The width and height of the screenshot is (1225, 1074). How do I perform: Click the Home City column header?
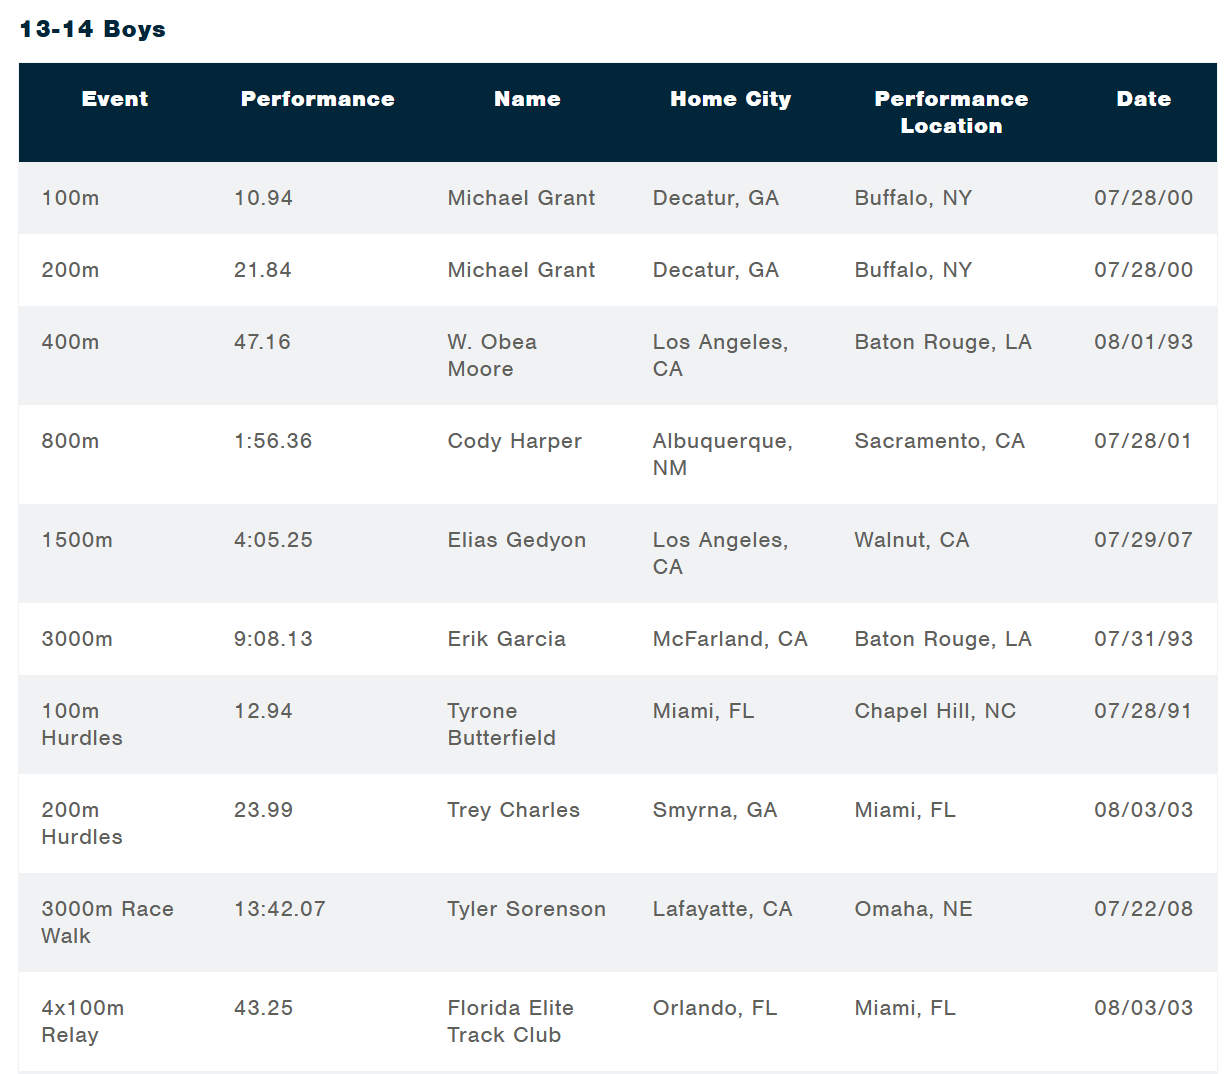[x=730, y=99]
